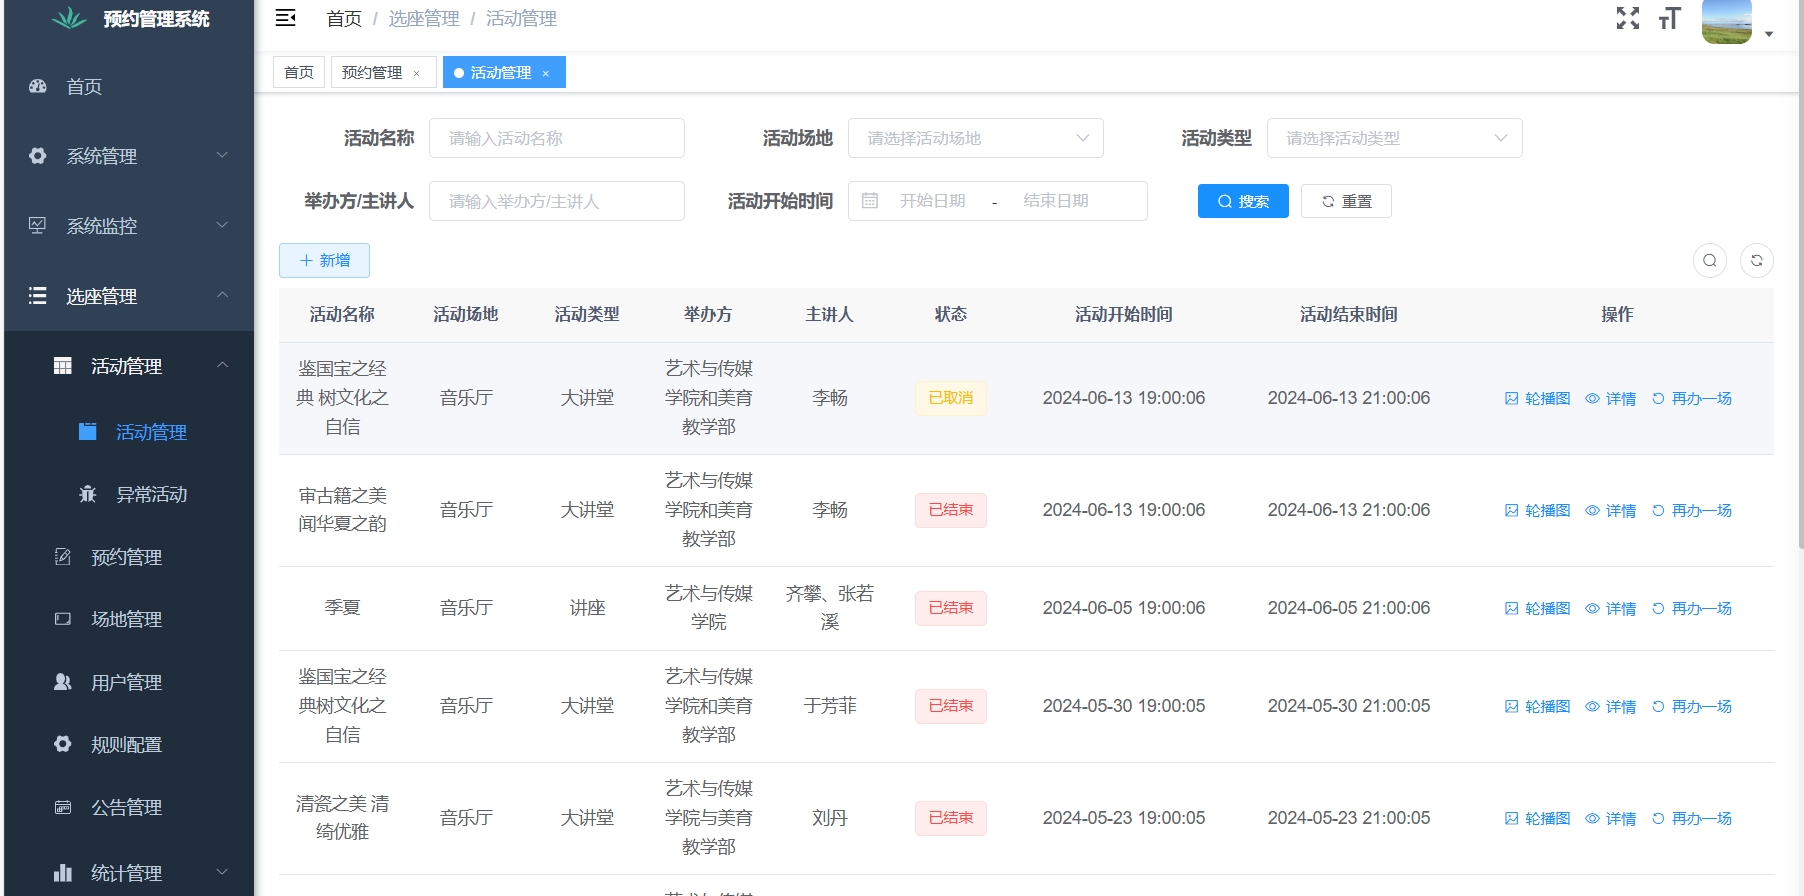
Task: Click the 已取消 status tag
Action: 950,398
